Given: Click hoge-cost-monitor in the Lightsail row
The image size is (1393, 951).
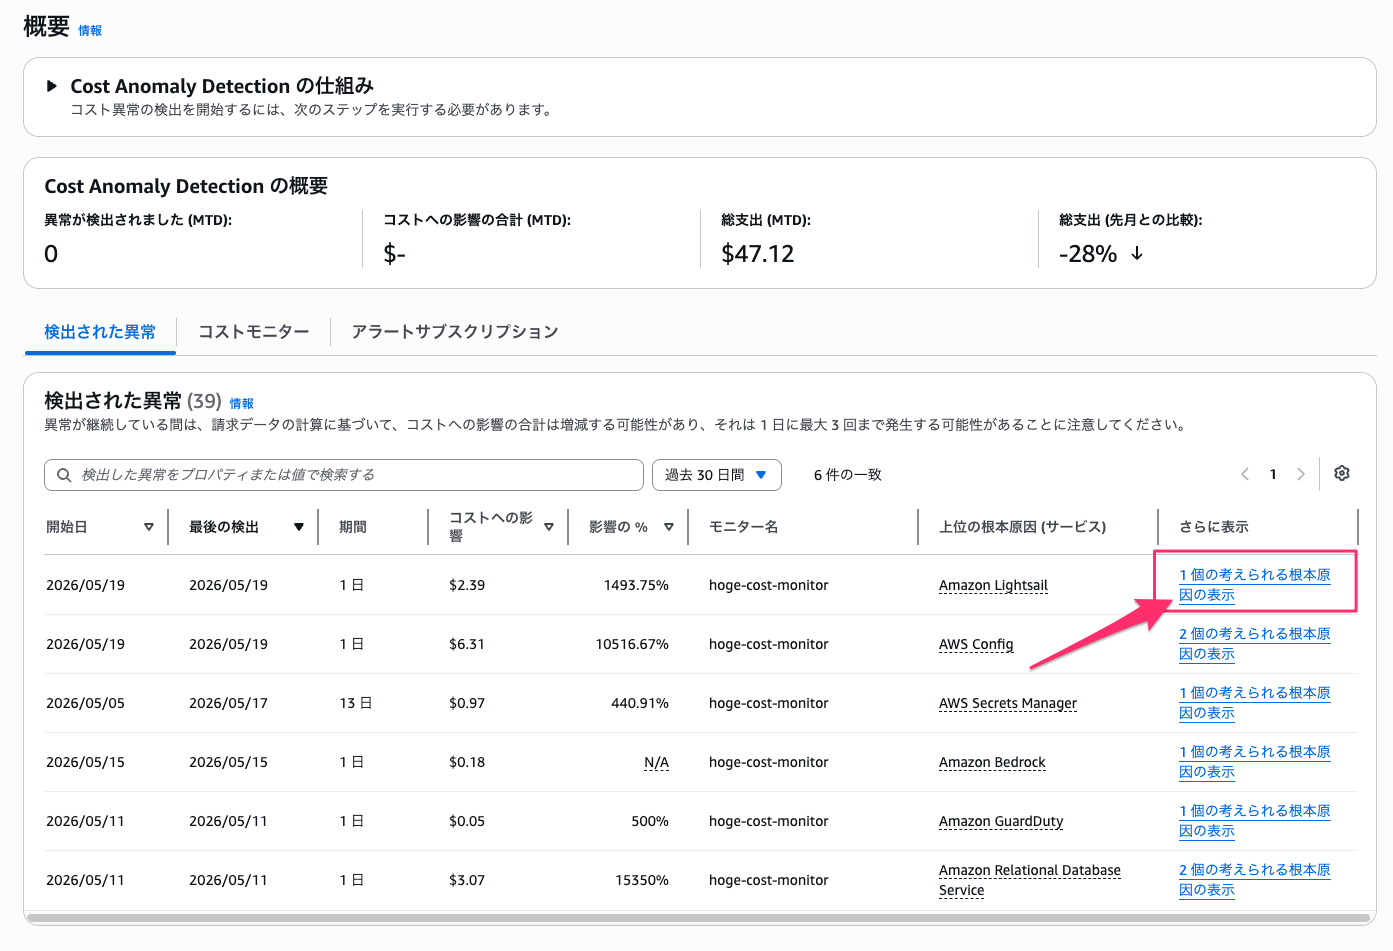Looking at the screenshot, I should pos(769,585).
